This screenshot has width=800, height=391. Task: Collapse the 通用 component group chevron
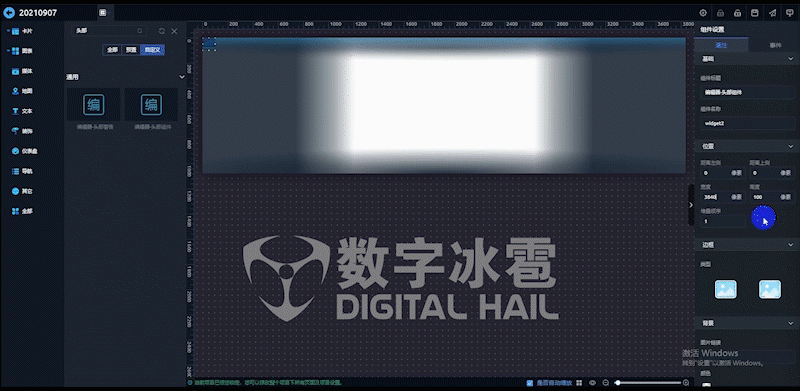(x=182, y=77)
